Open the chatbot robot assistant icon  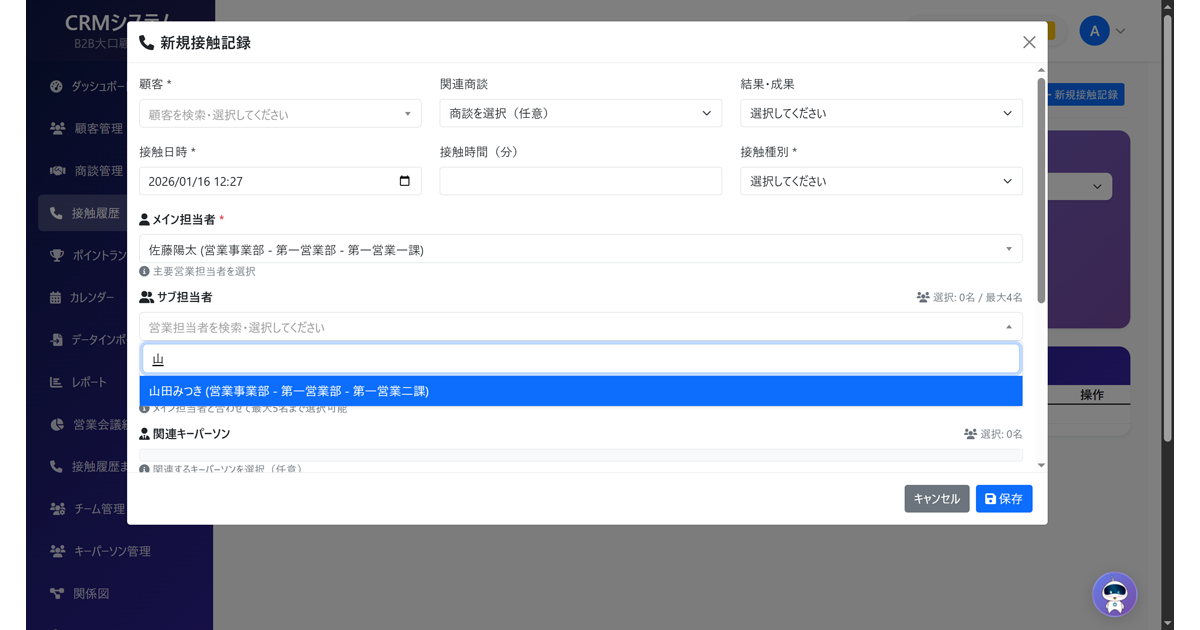point(1114,595)
